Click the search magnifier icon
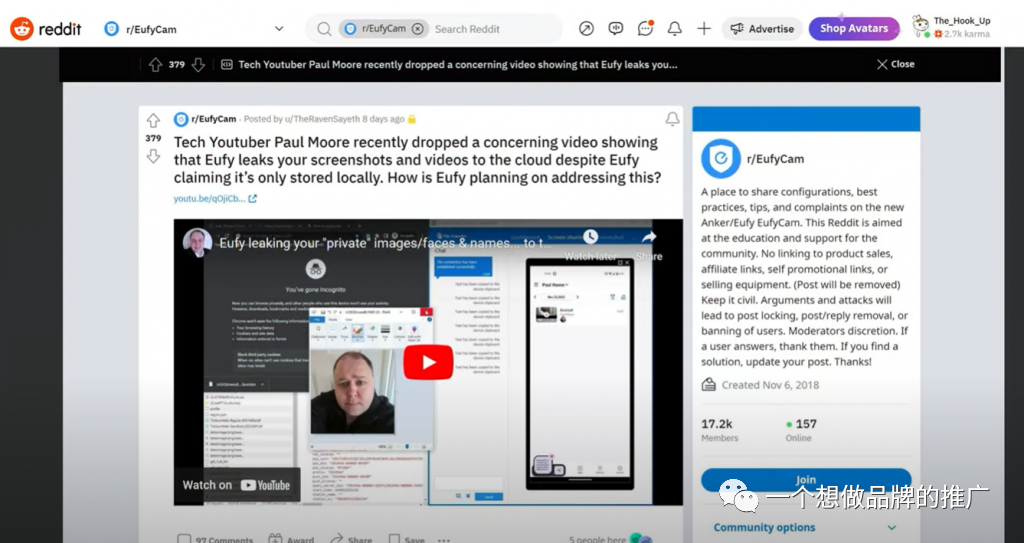The height and width of the screenshot is (543, 1024). (324, 29)
